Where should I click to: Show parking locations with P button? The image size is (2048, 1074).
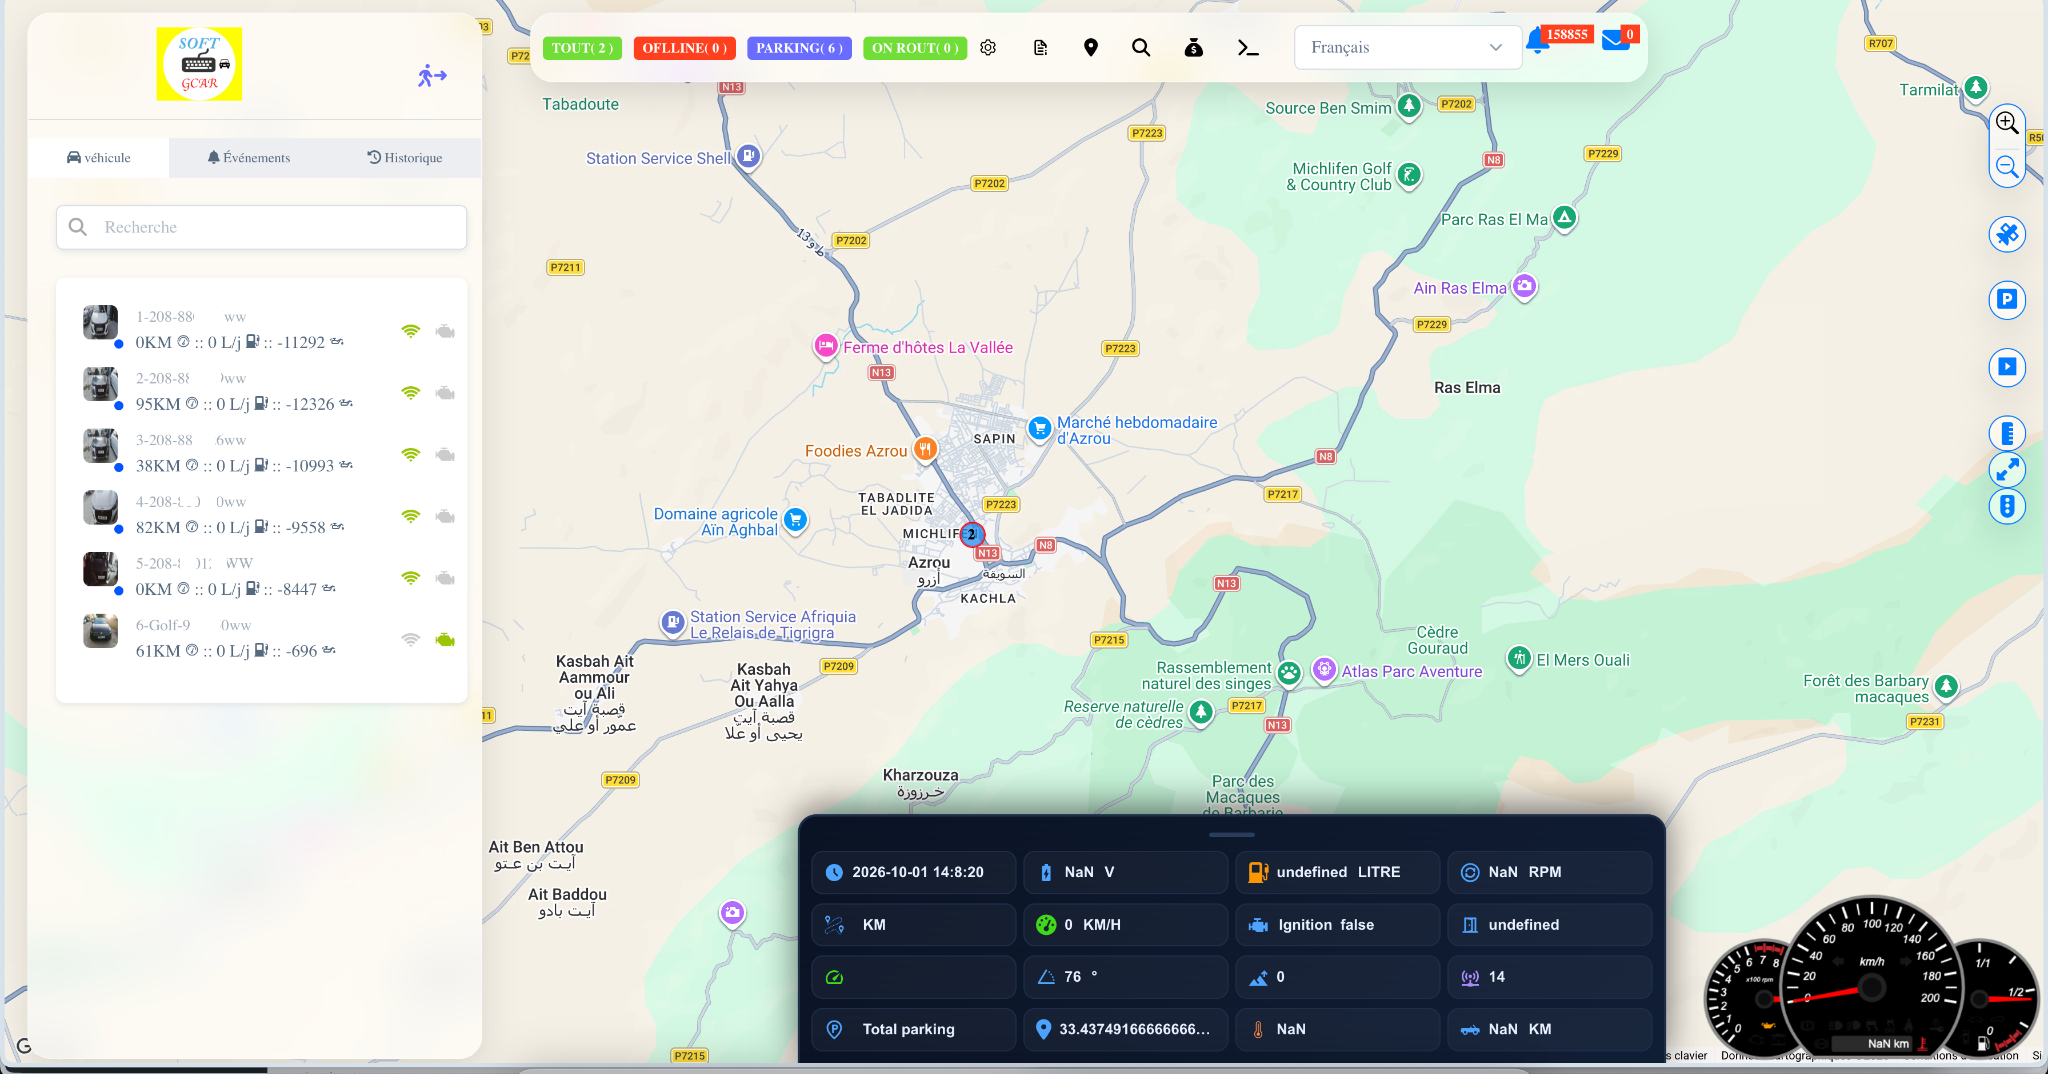[2007, 300]
